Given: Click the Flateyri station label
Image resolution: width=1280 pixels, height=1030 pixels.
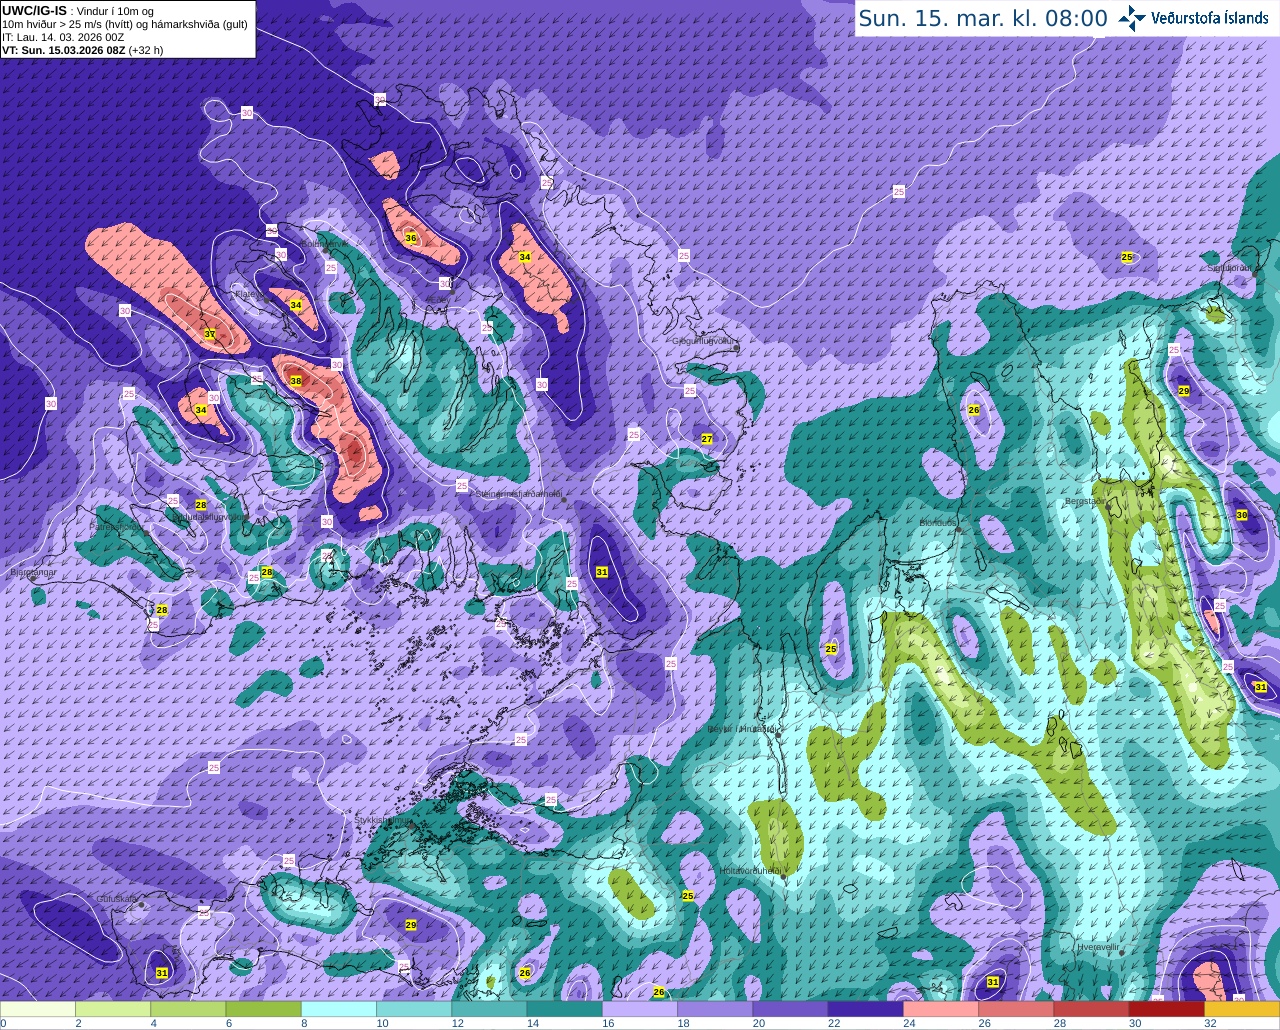Looking at the screenshot, I should pyautogui.click(x=250, y=294).
